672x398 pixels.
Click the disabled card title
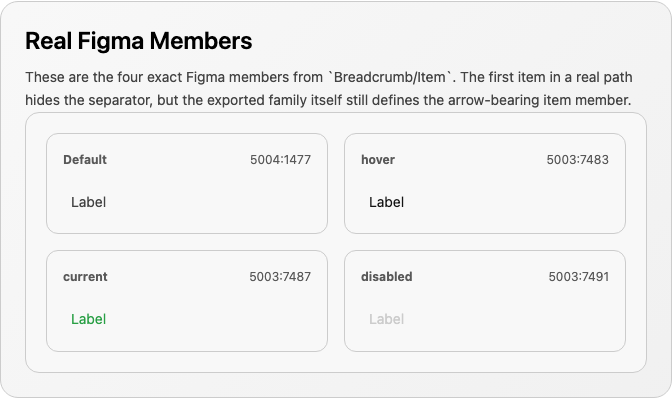[x=387, y=277]
